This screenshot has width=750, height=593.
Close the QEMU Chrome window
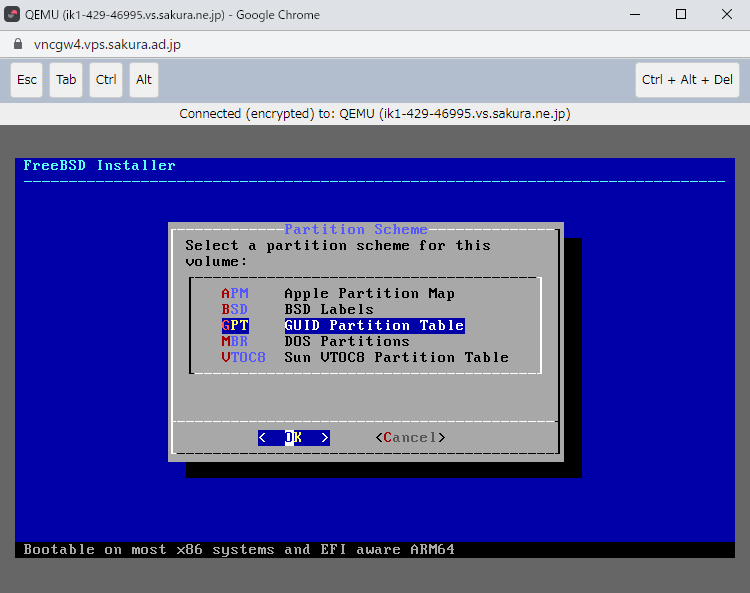(x=726, y=15)
